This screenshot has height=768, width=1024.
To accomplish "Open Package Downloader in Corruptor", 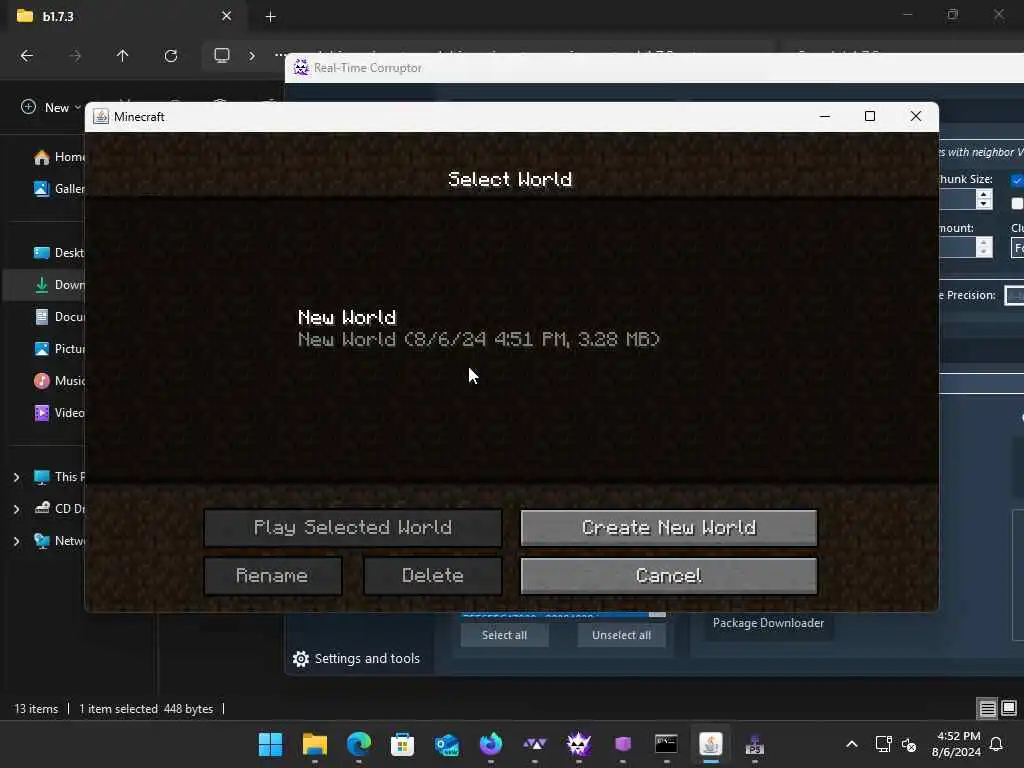I will (x=768, y=623).
